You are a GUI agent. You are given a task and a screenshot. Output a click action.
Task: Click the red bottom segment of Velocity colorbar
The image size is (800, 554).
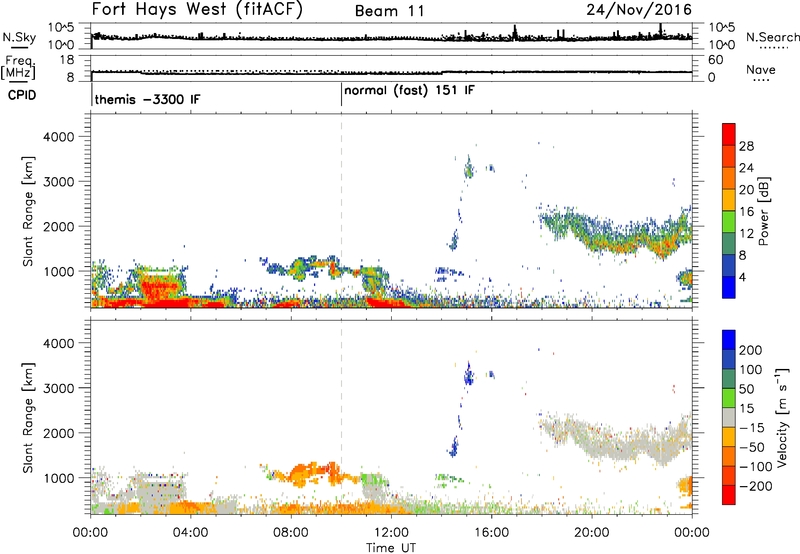(729, 495)
